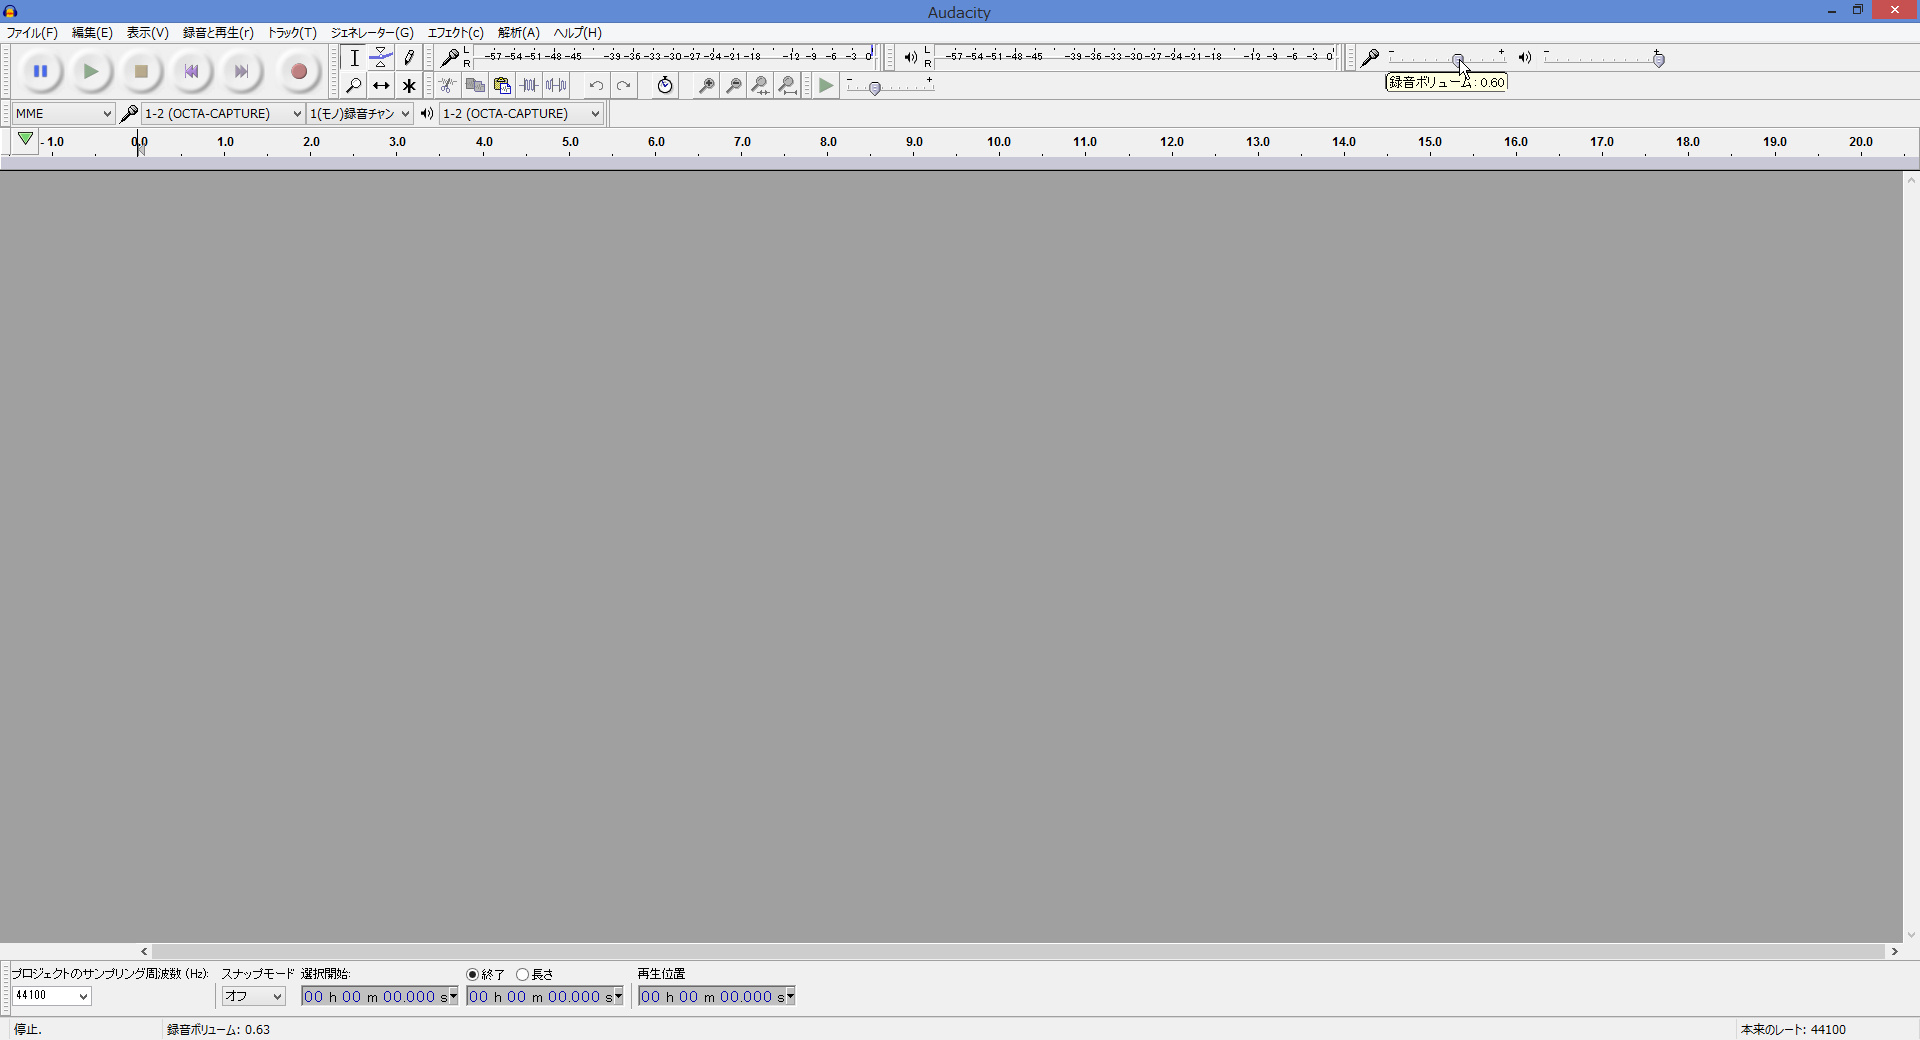This screenshot has height=1040, width=1920.
Task: Select the 長さ radio button
Action: tap(523, 975)
